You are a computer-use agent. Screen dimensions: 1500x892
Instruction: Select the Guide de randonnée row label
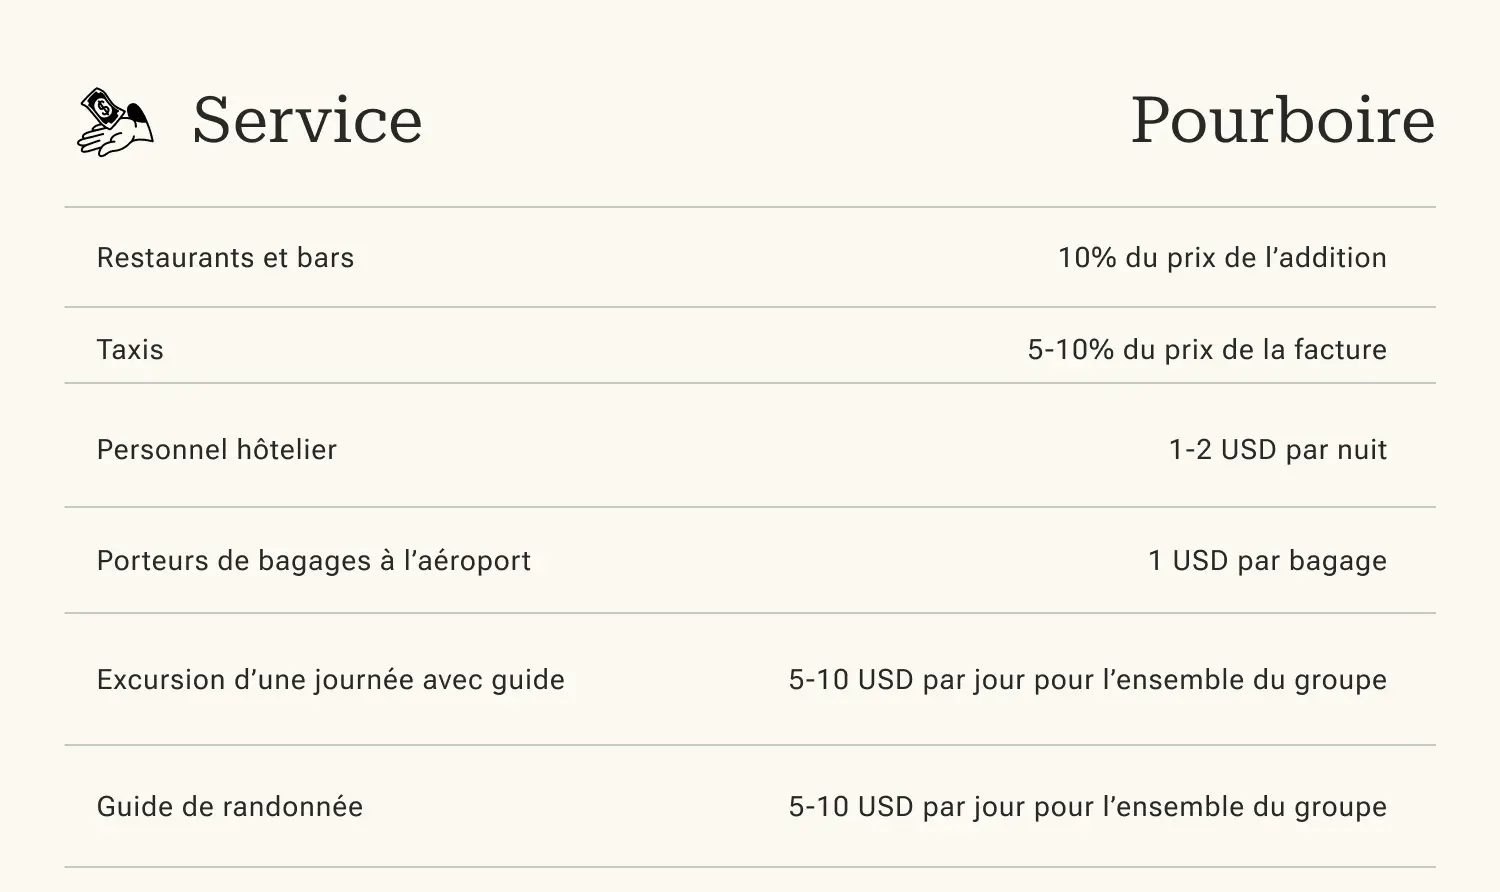pyautogui.click(x=230, y=807)
